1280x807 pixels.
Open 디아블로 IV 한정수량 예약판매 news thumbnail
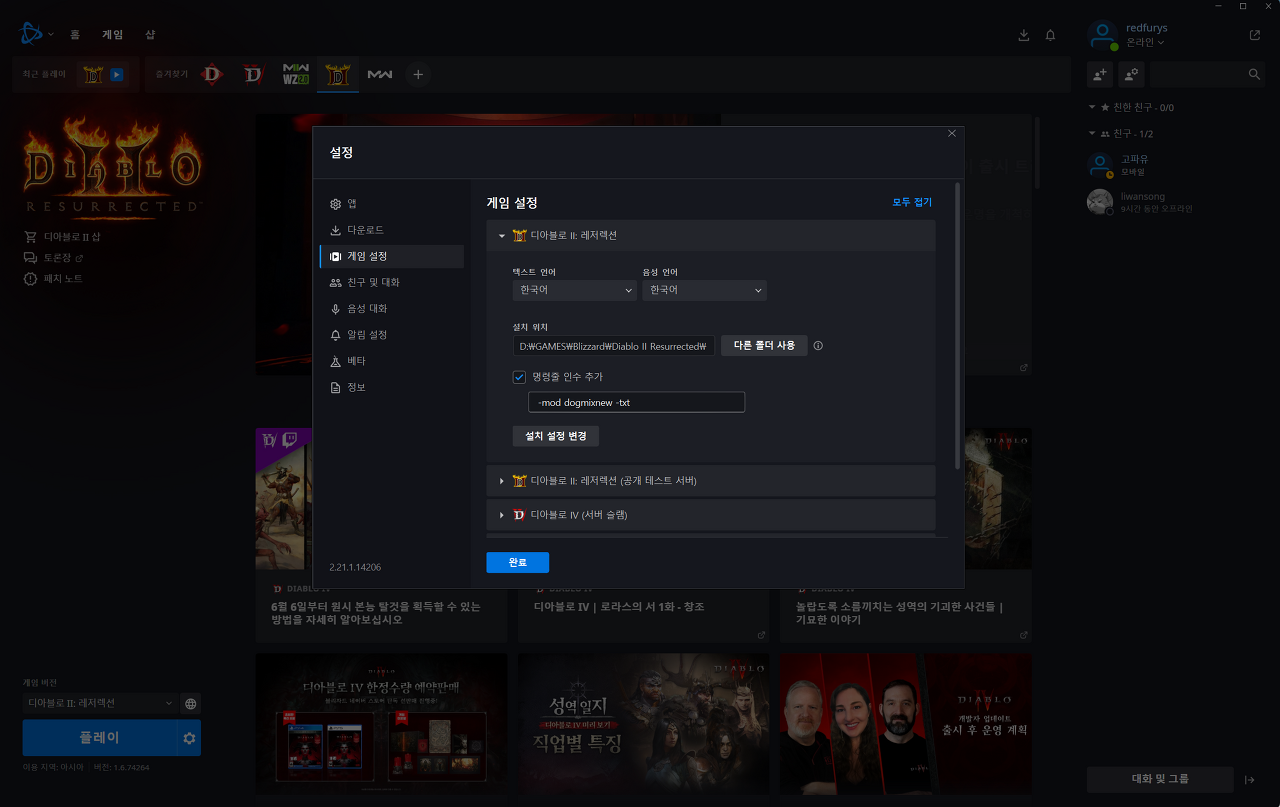(381, 724)
